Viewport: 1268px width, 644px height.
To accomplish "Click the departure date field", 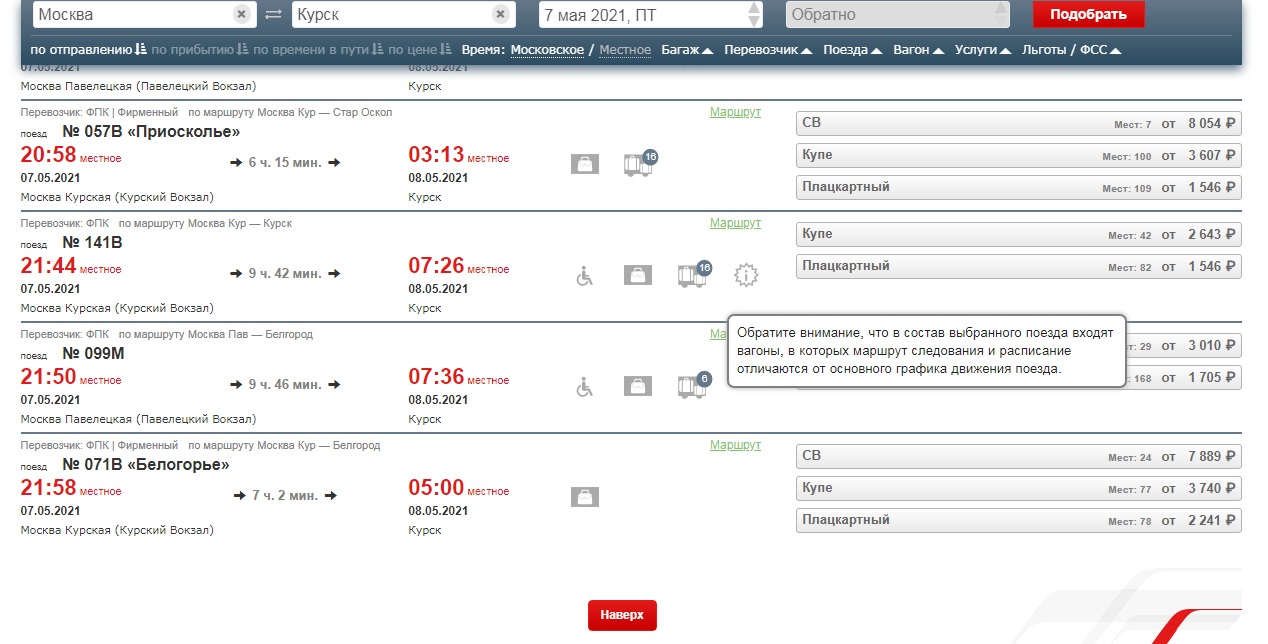I will pos(642,14).
